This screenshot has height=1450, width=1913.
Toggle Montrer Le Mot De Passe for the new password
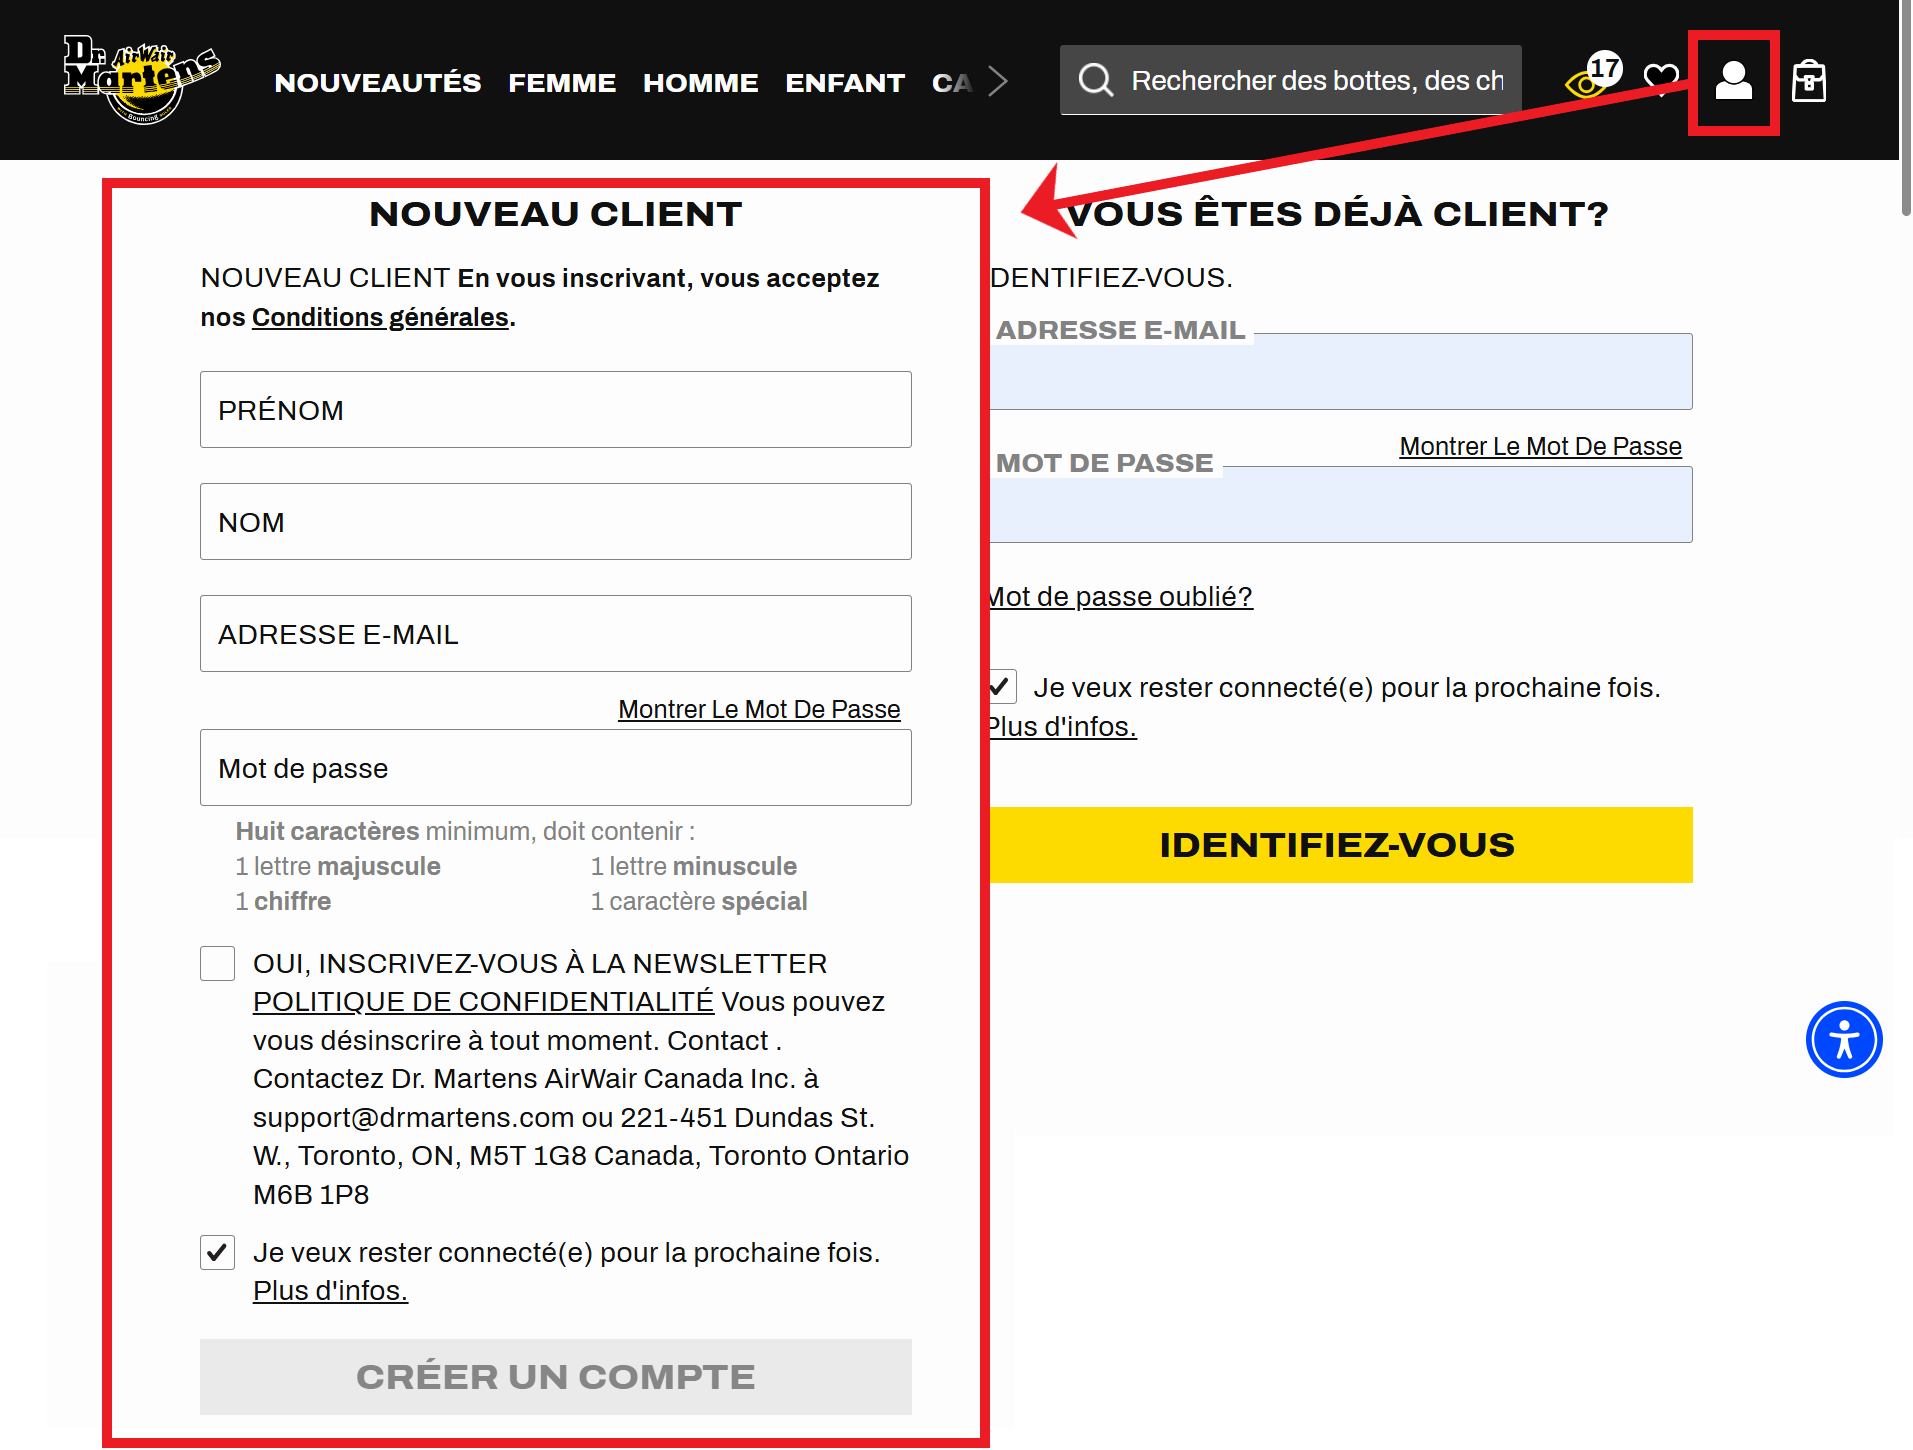click(x=759, y=709)
